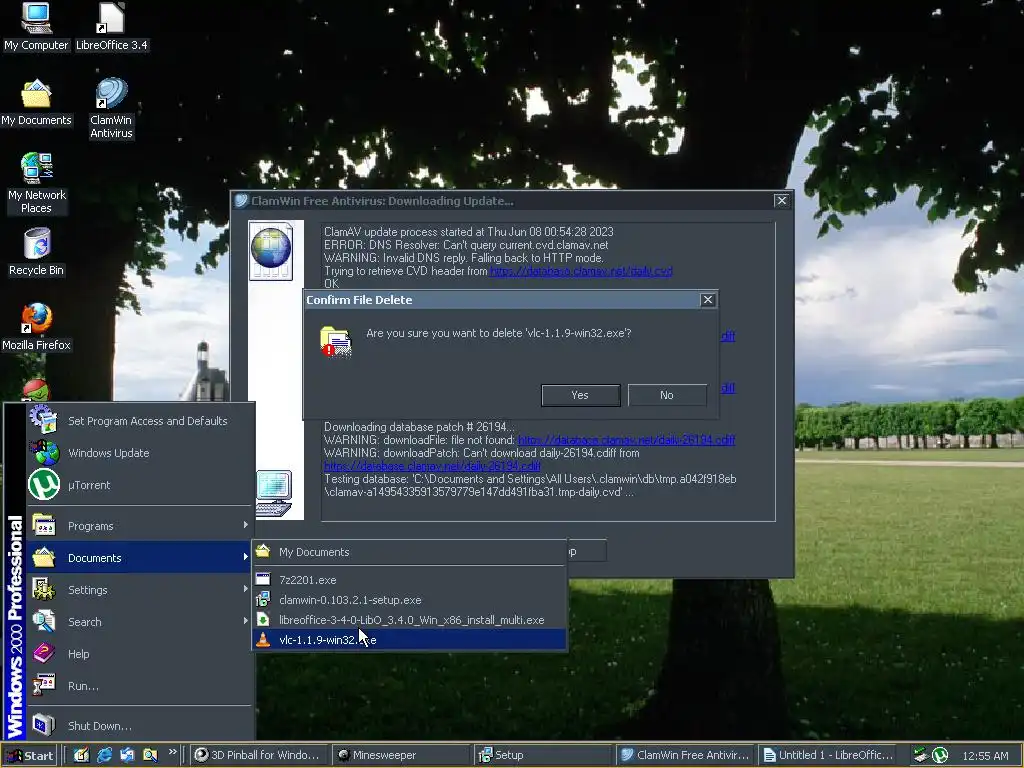The image size is (1024, 768).
Task: Switch to ClamWin Free Antivirus taskbar button
Action: (685, 755)
